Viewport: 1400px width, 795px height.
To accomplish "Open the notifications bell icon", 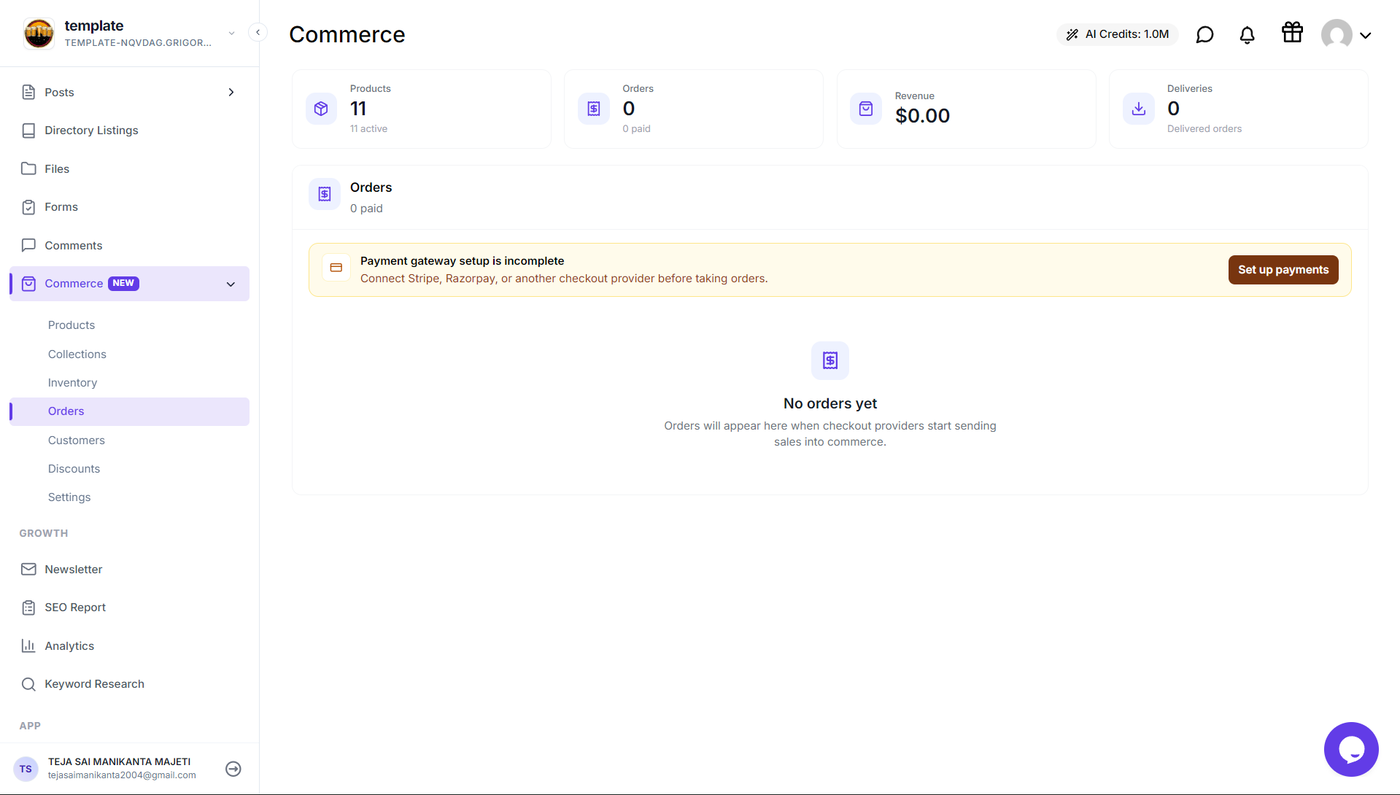I will [1247, 35].
